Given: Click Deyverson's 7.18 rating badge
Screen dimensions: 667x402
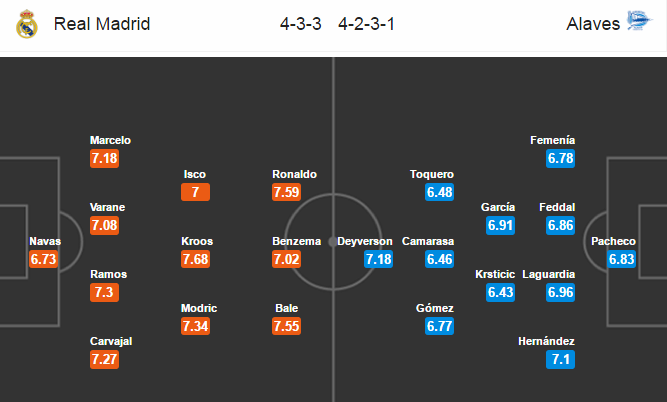Looking at the screenshot, I should (x=378, y=259).
